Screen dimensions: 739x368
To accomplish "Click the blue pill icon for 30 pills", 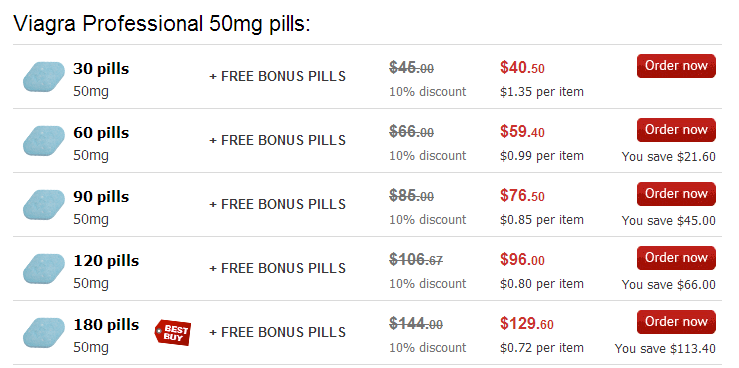I will pos(44,76).
